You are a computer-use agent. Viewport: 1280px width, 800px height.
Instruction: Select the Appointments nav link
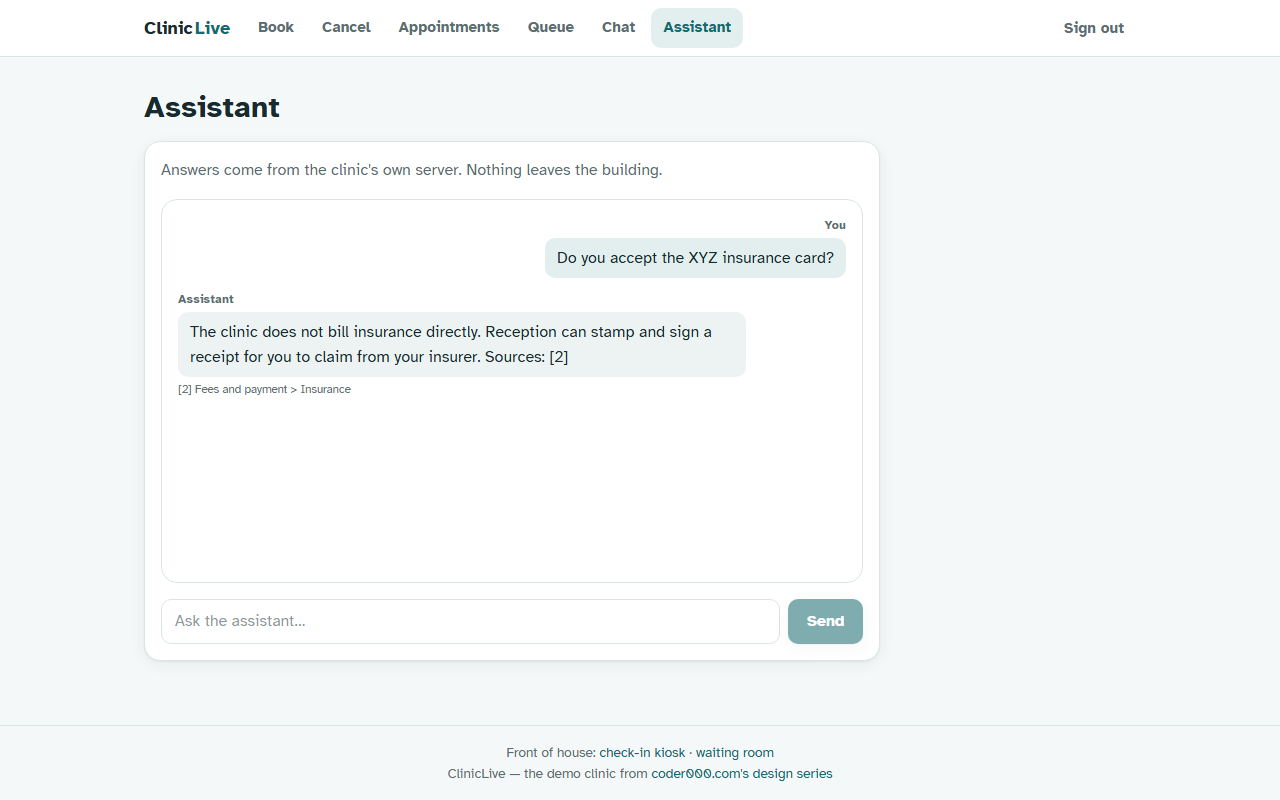(x=449, y=27)
